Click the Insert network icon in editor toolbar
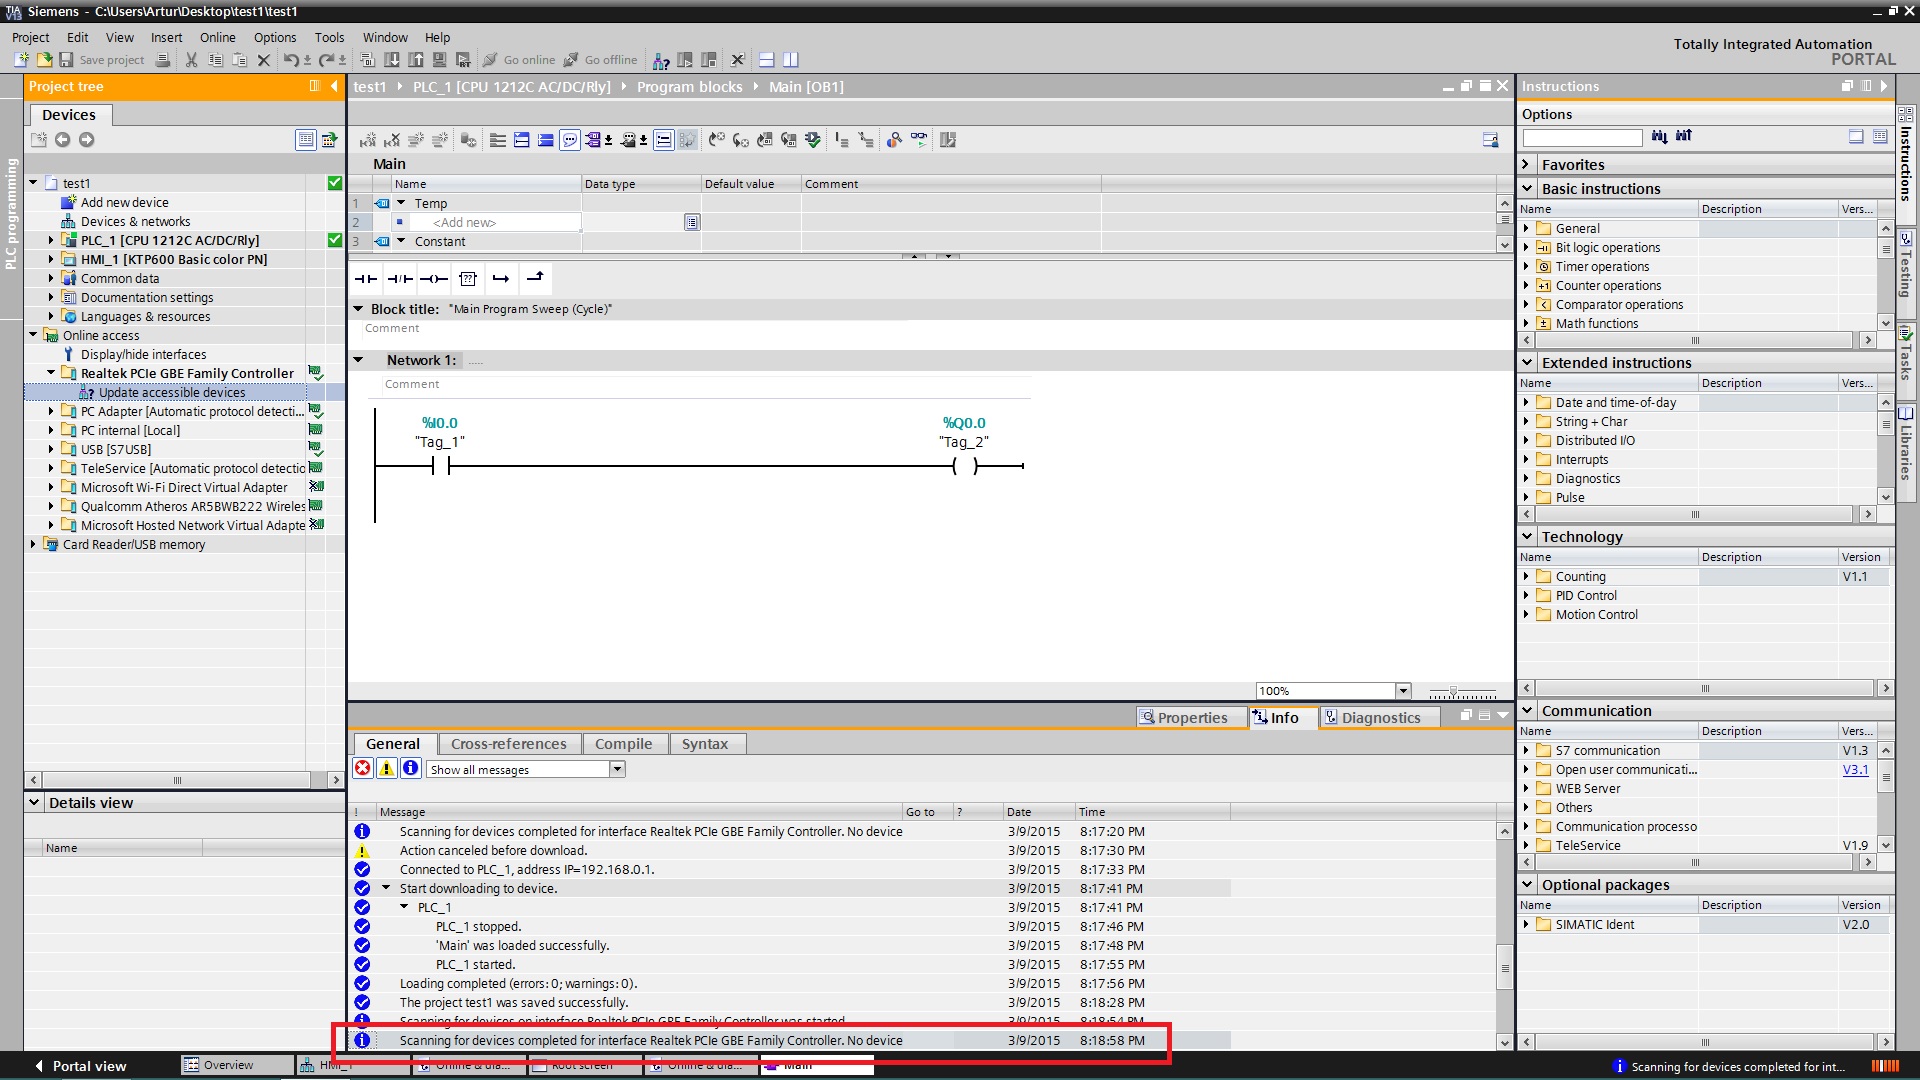 coord(368,140)
